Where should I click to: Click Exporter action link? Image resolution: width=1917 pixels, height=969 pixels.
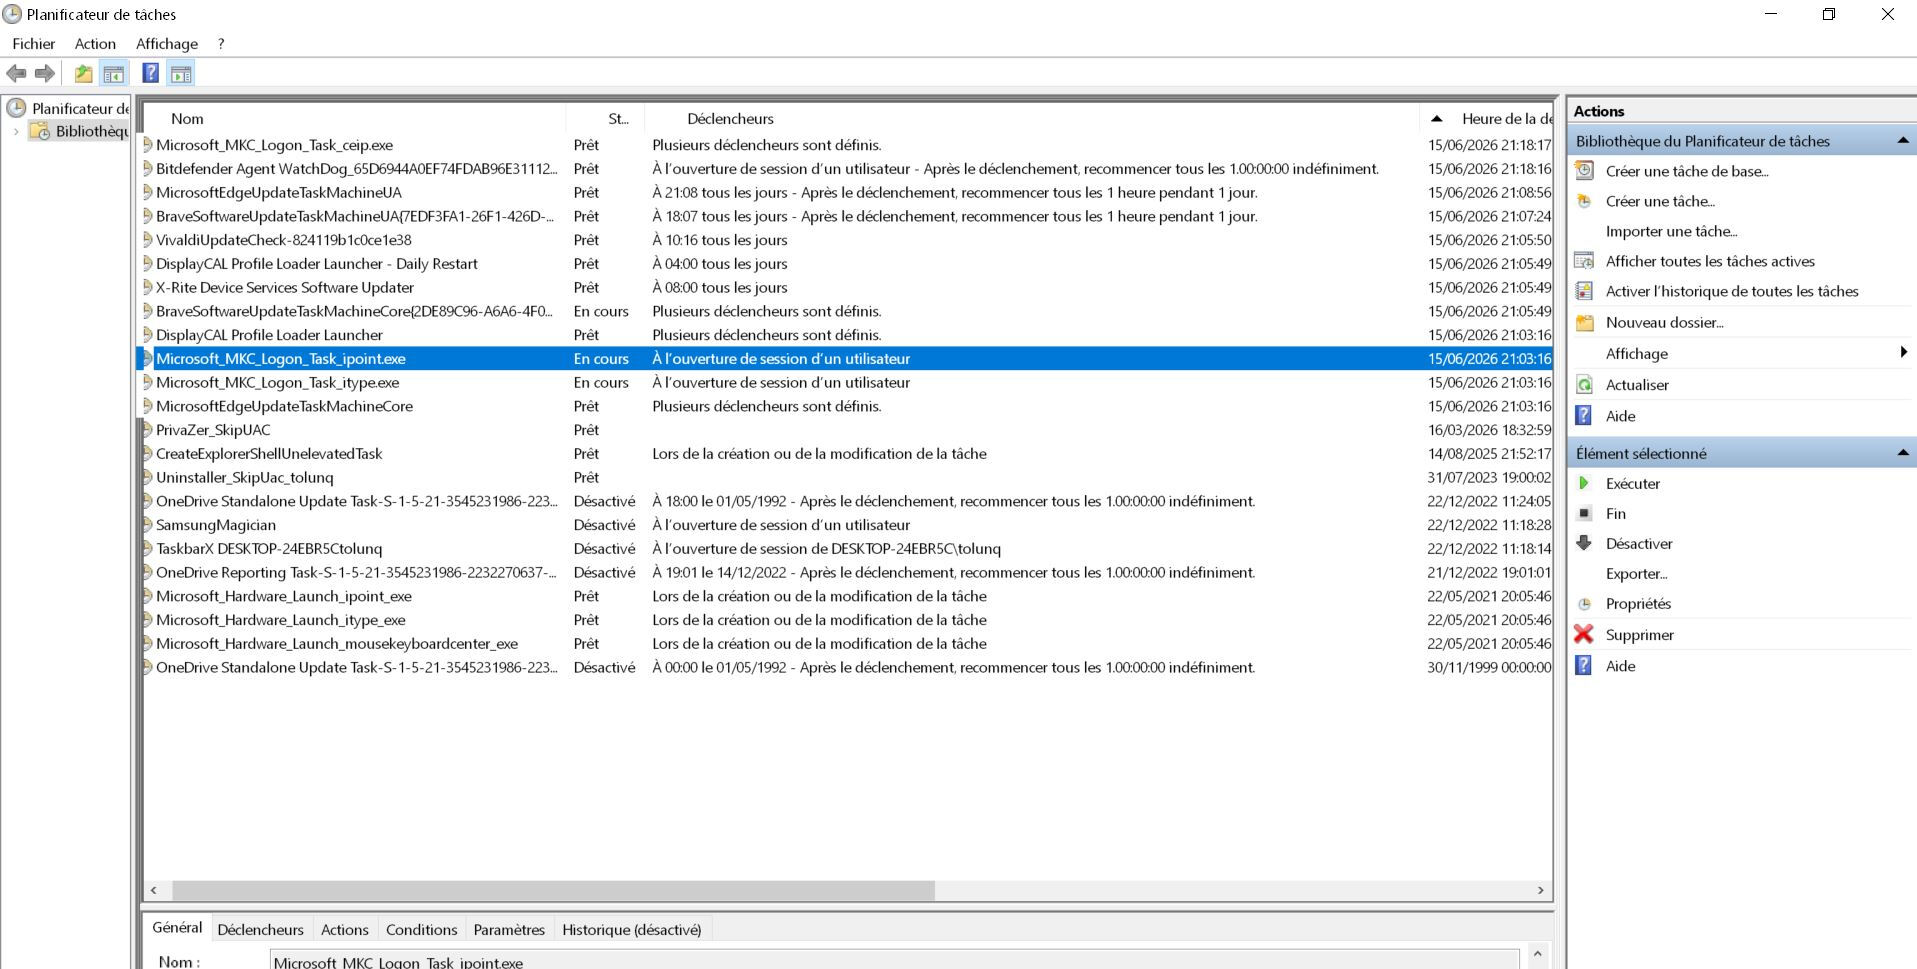coord(1636,574)
